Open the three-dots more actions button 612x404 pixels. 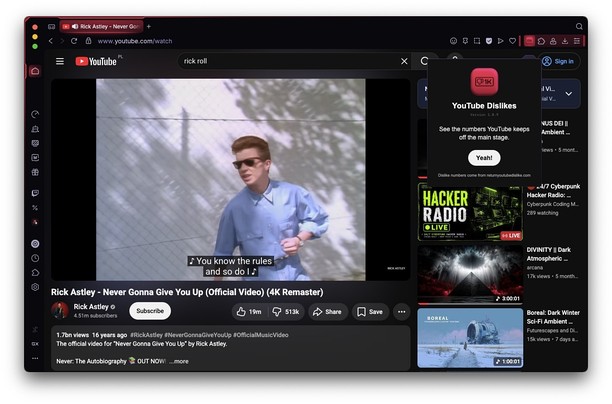pos(402,311)
